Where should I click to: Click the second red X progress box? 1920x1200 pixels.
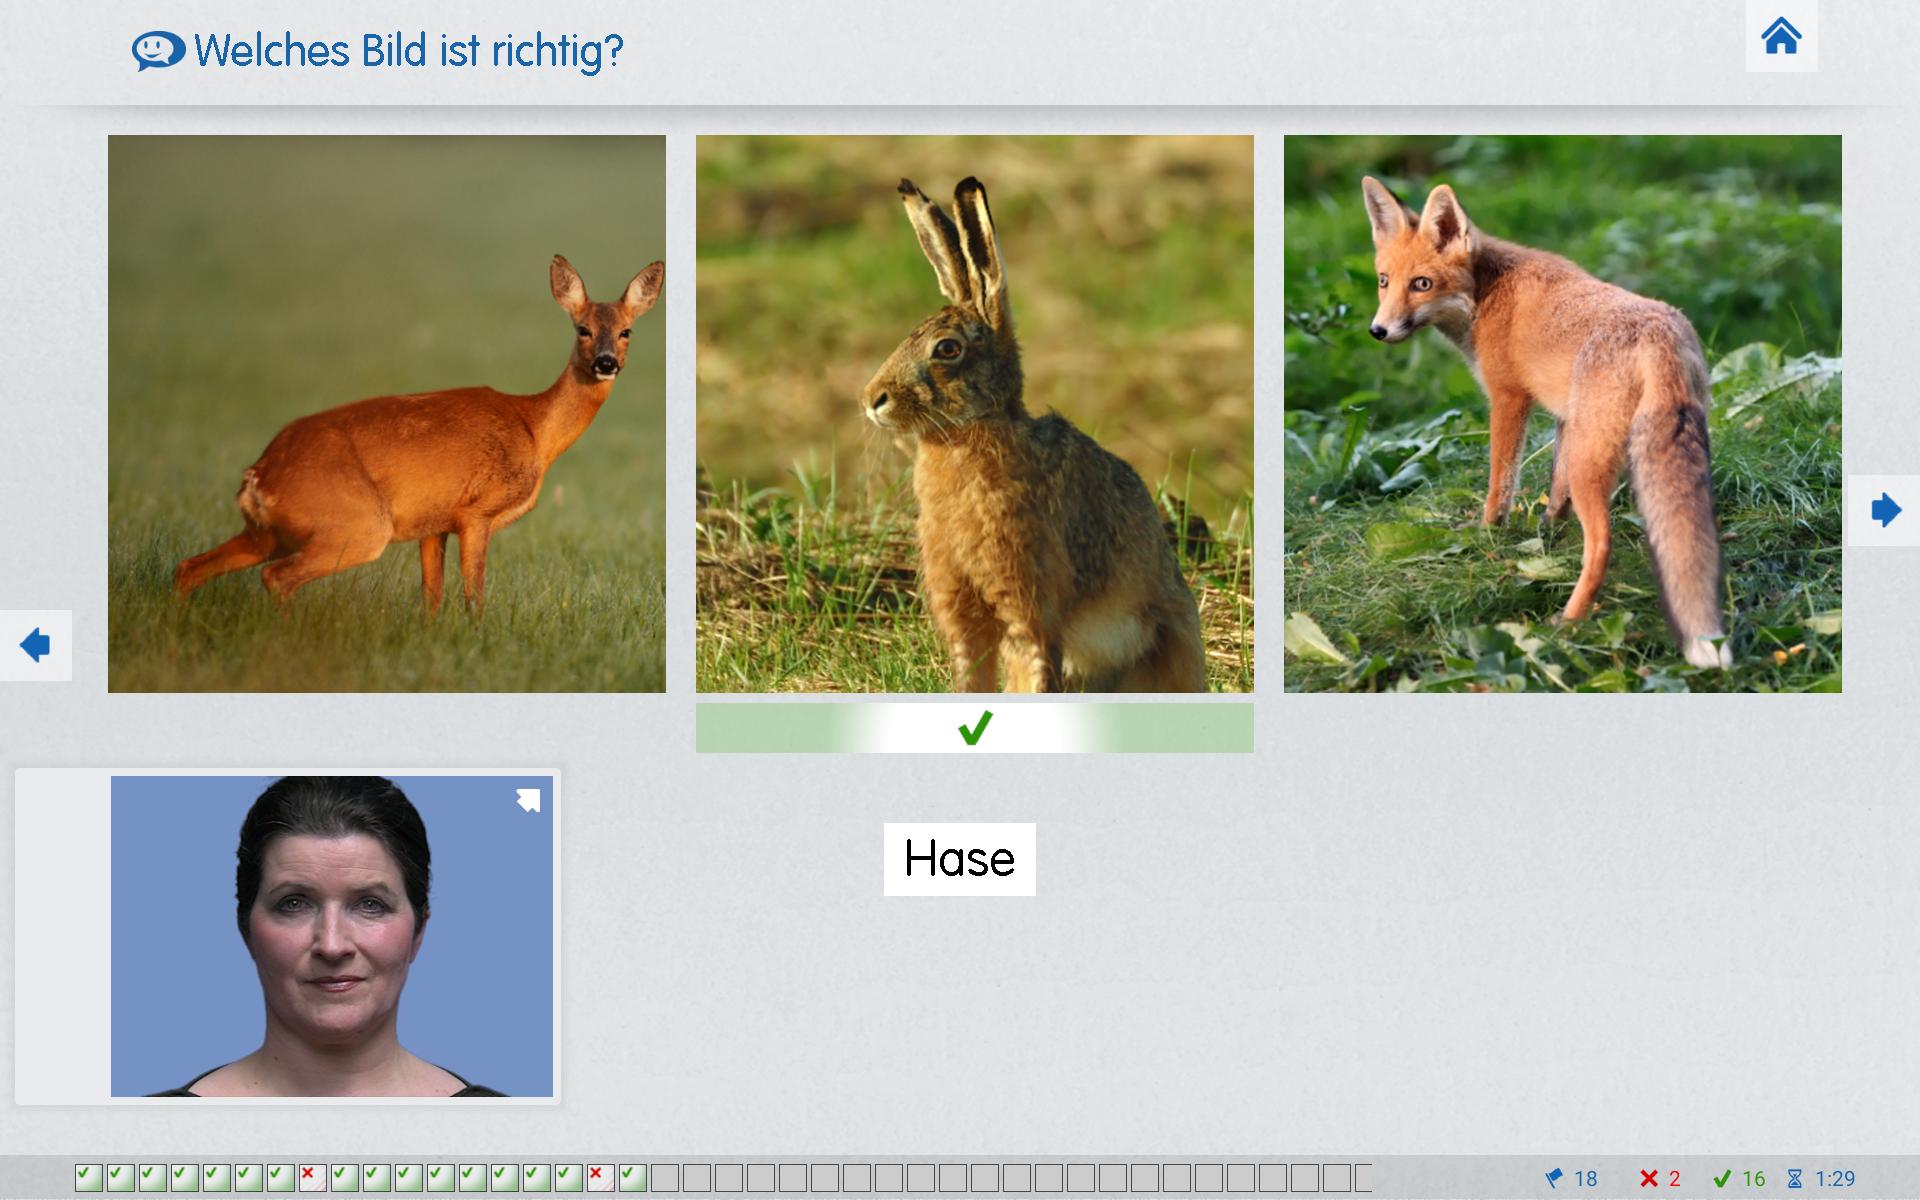pyautogui.click(x=600, y=1178)
